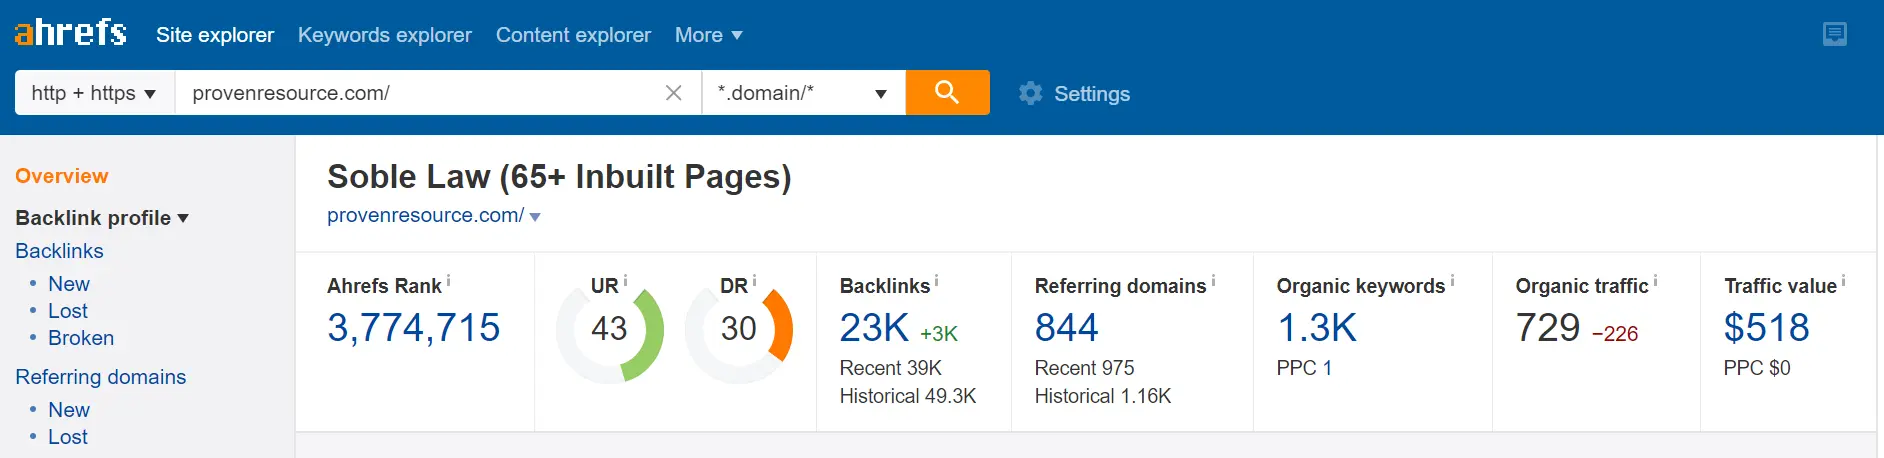Open the http + https protocol dropdown
This screenshot has height=458, width=1884.
[x=95, y=93]
